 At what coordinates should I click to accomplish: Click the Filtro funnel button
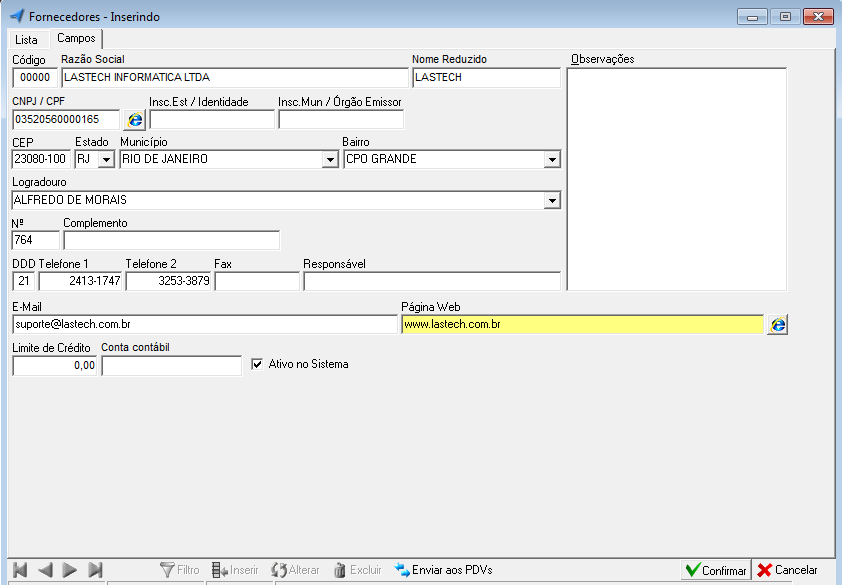(180, 570)
